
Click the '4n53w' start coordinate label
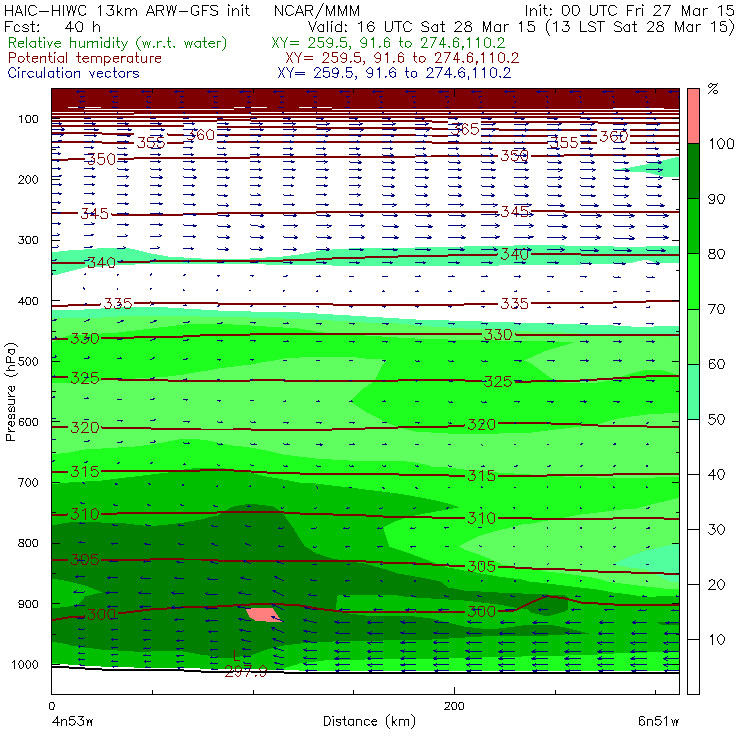click(x=72, y=721)
